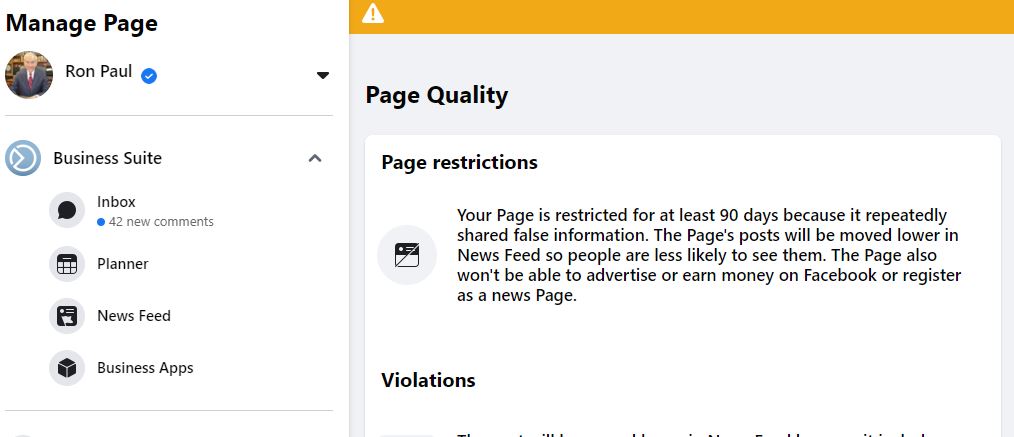Image resolution: width=1014 pixels, height=437 pixels.
Task: Click the Violations heading
Action: (x=428, y=380)
